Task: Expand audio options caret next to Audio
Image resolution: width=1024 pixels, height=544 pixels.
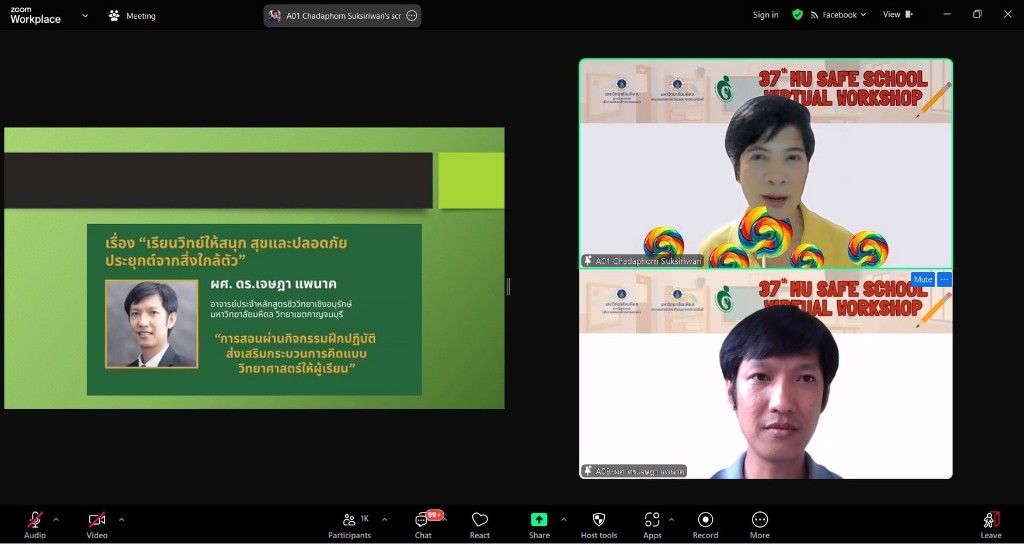Action: [56, 520]
